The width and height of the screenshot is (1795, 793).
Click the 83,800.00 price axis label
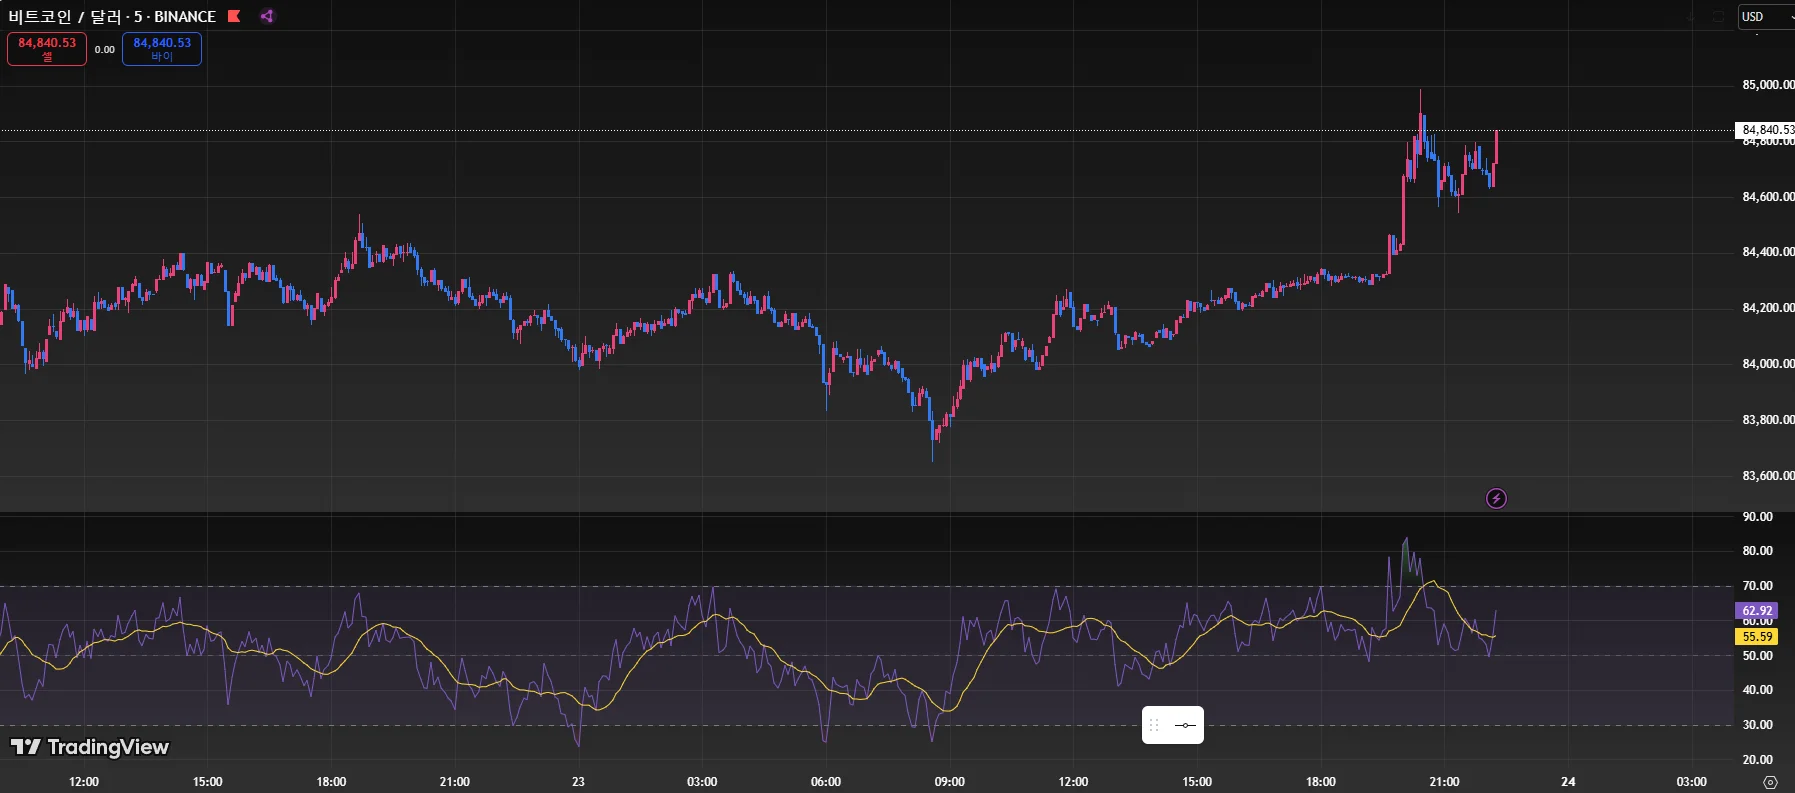coord(1768,420)
